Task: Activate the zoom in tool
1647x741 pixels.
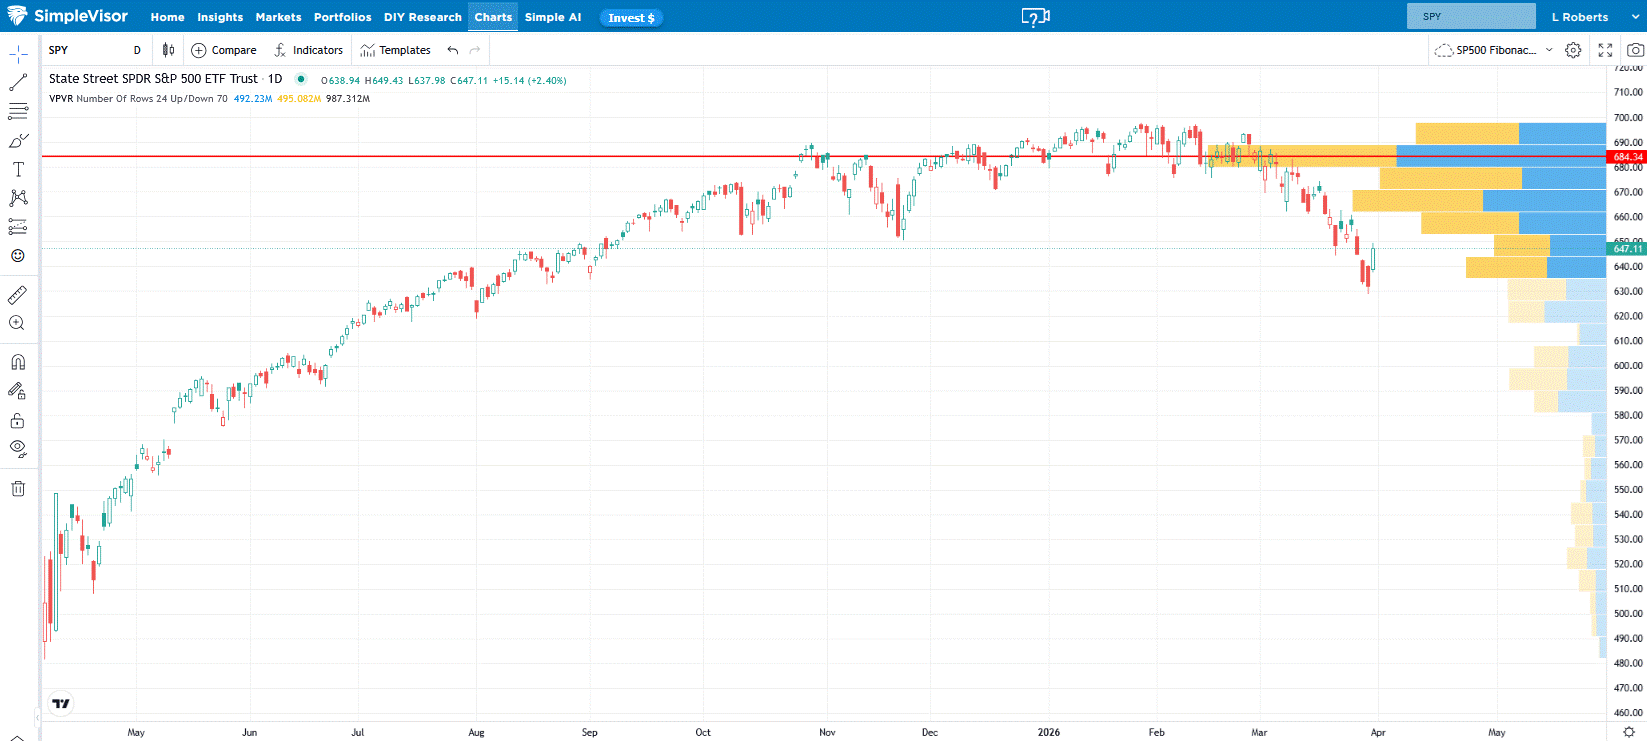Action: (x=18, y=323)
